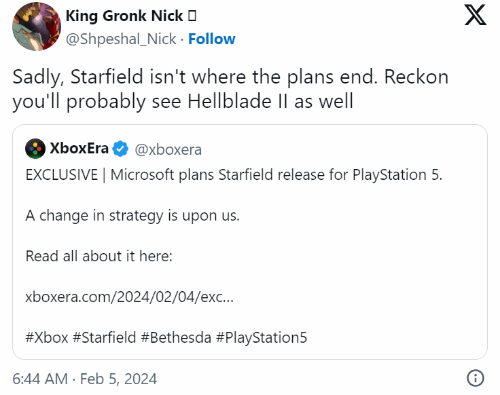Image resolution: width=500 pixels, height=395 pixels.
Task: Open the xboxera.com/2024/02/04 article link
Action: 129,297
